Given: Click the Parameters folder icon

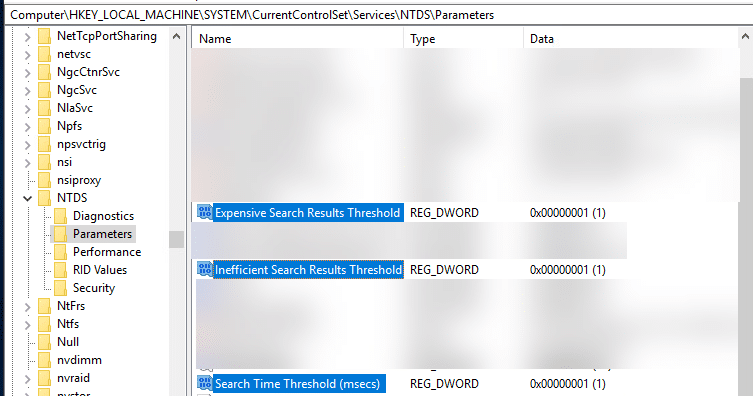Looking at the screenshot, I should click(x=61, y=234).
